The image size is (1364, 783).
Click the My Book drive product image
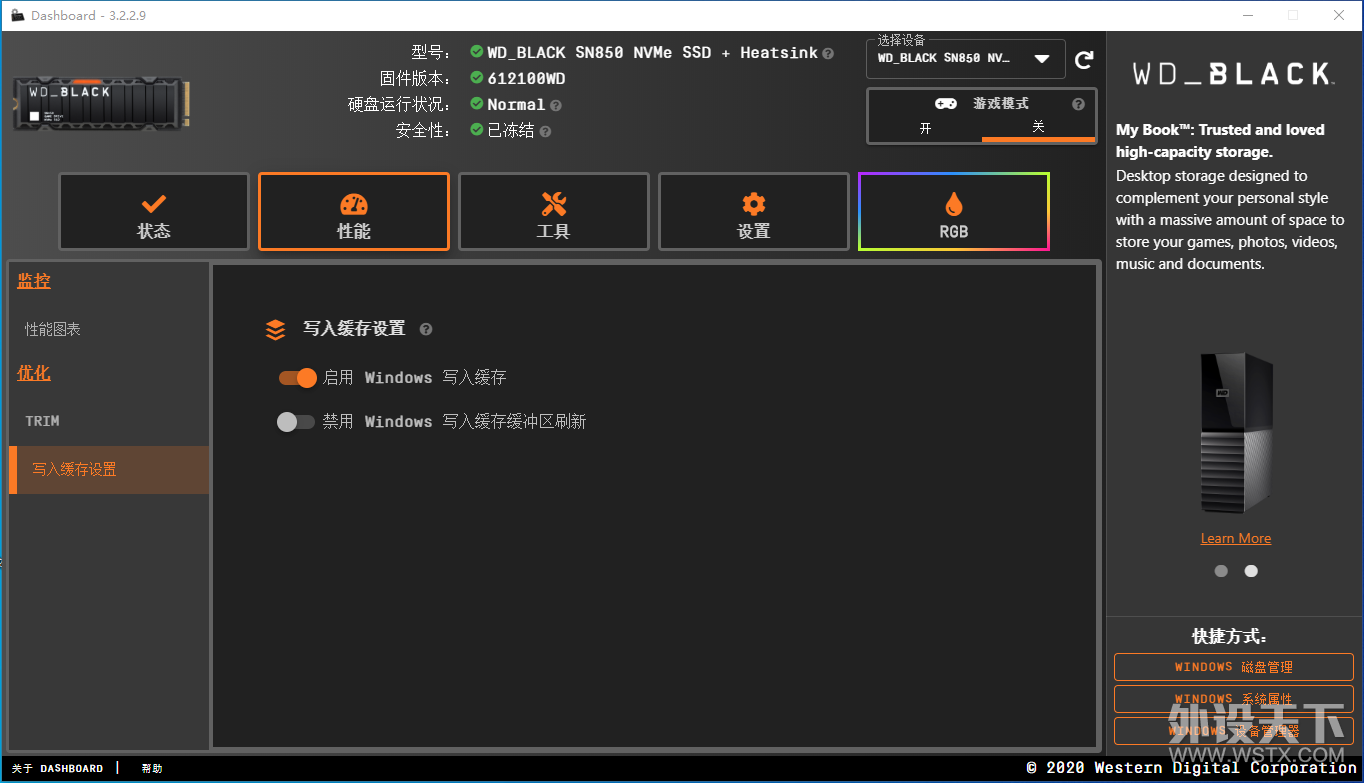(x=1236, y=432)
